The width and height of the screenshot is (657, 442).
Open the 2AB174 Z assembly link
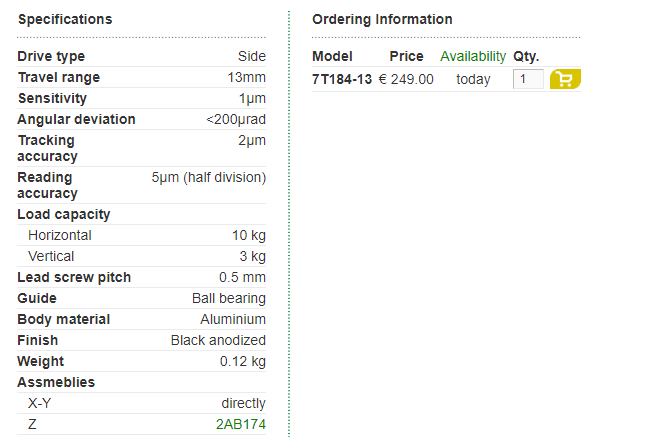[241, 424]
